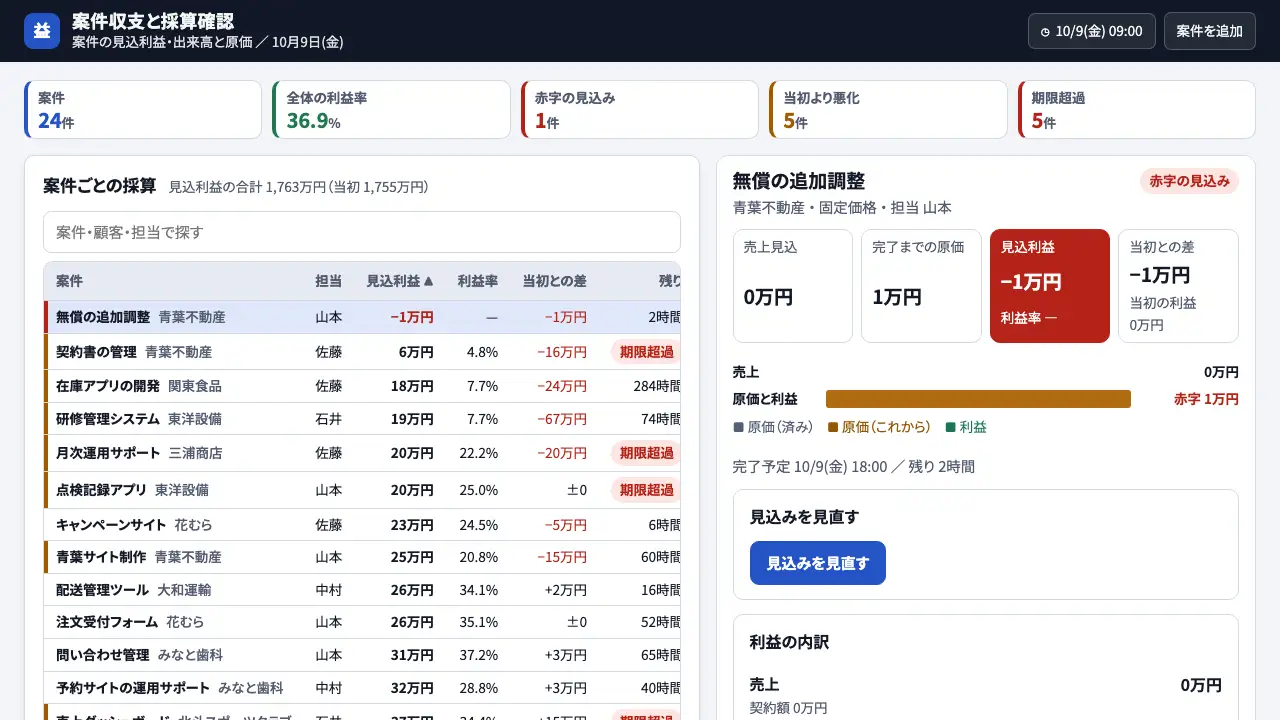The width and height of the screenshot is (1280, 720).
Task: Click the 見込みを見直す blue button
Action: click(818, 563)
